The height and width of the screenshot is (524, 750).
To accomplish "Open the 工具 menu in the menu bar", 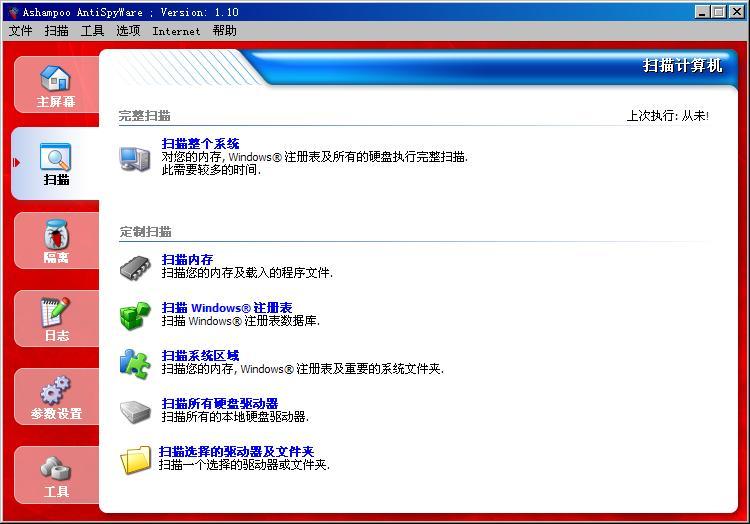I will tap(92, 31).
